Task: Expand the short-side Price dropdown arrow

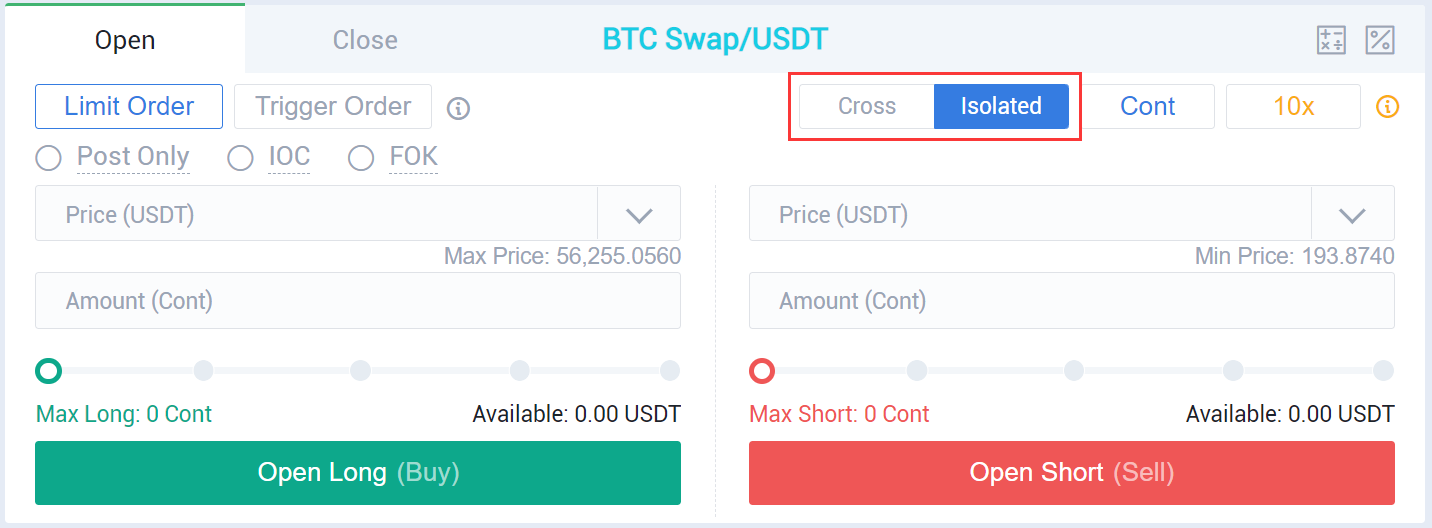Action: pos(1353,214)
